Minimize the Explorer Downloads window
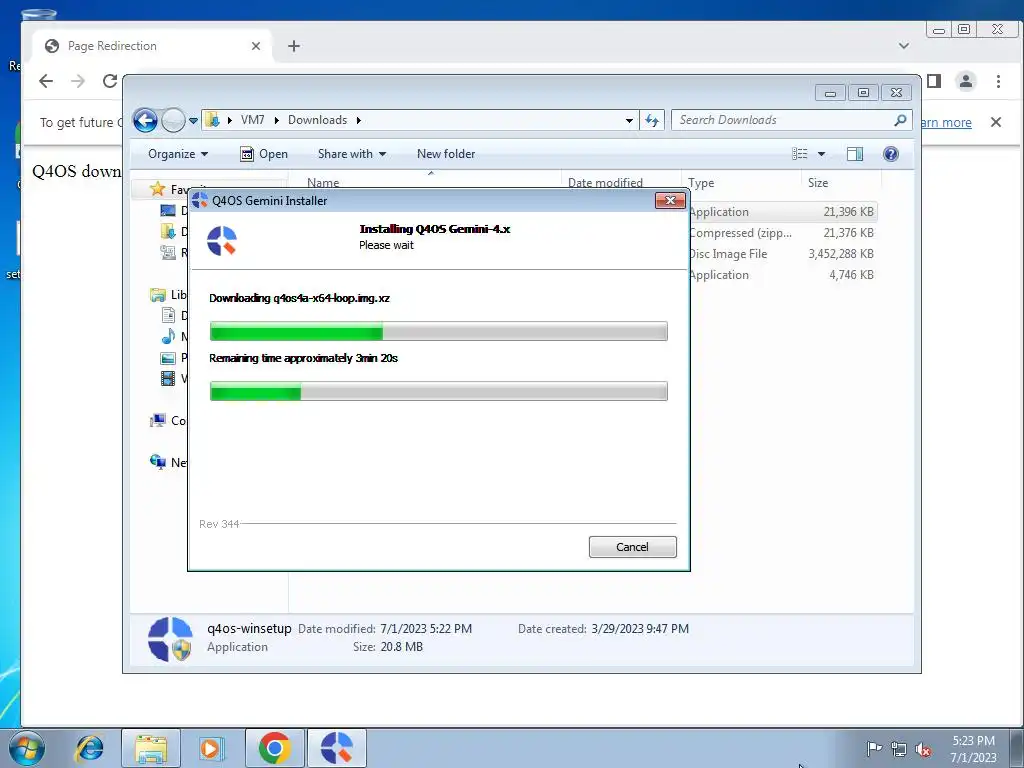 (830, 93)
